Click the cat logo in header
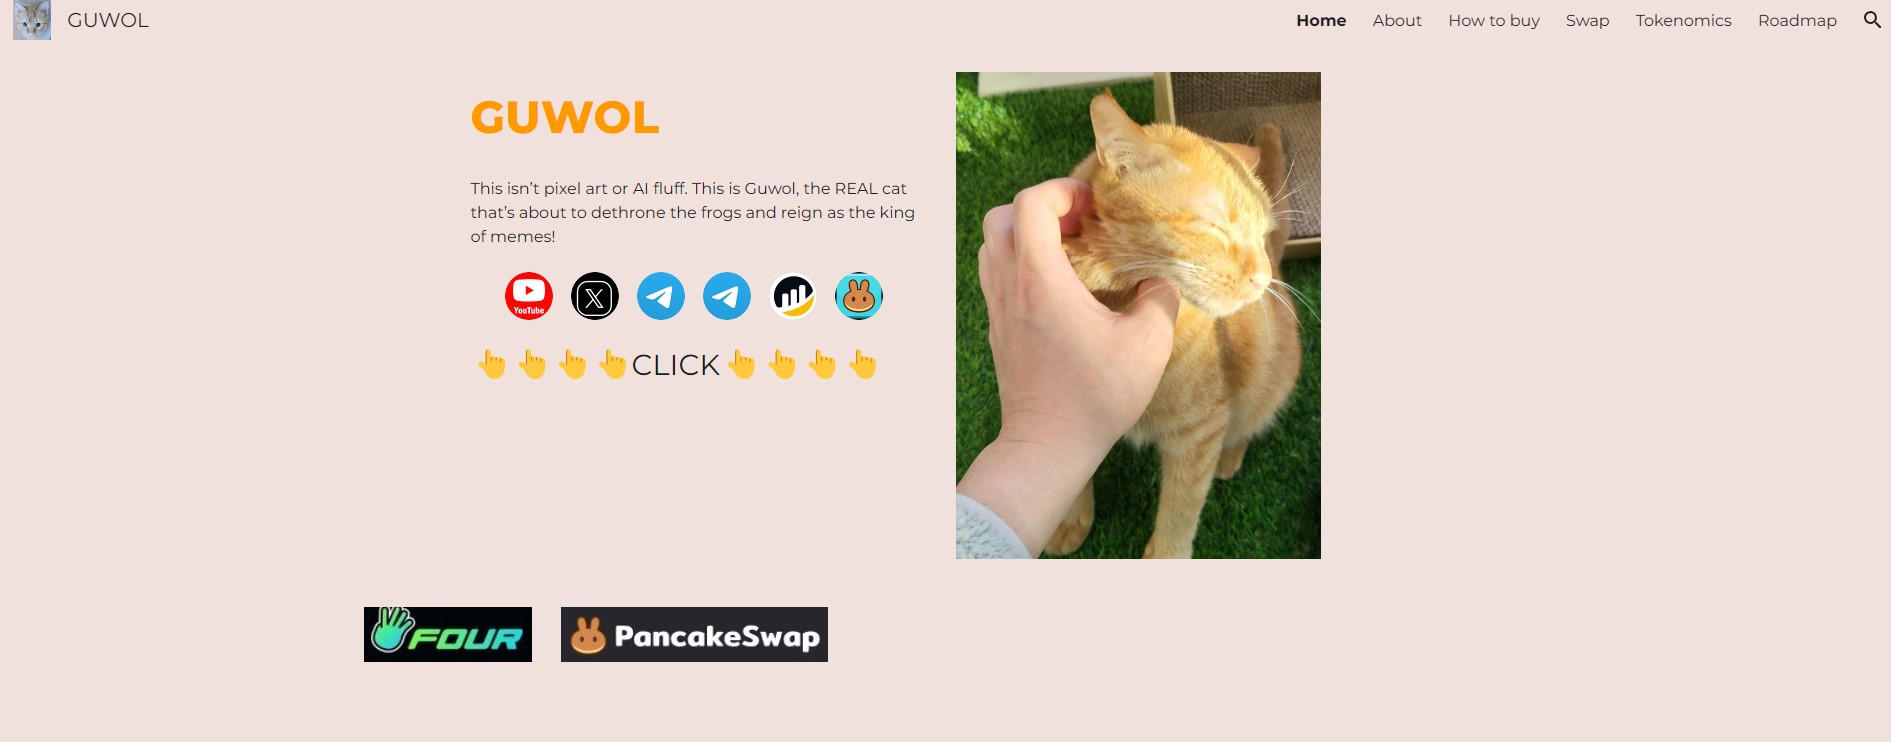This screenshot has height=742, width=1891. (x=32, y=20)
